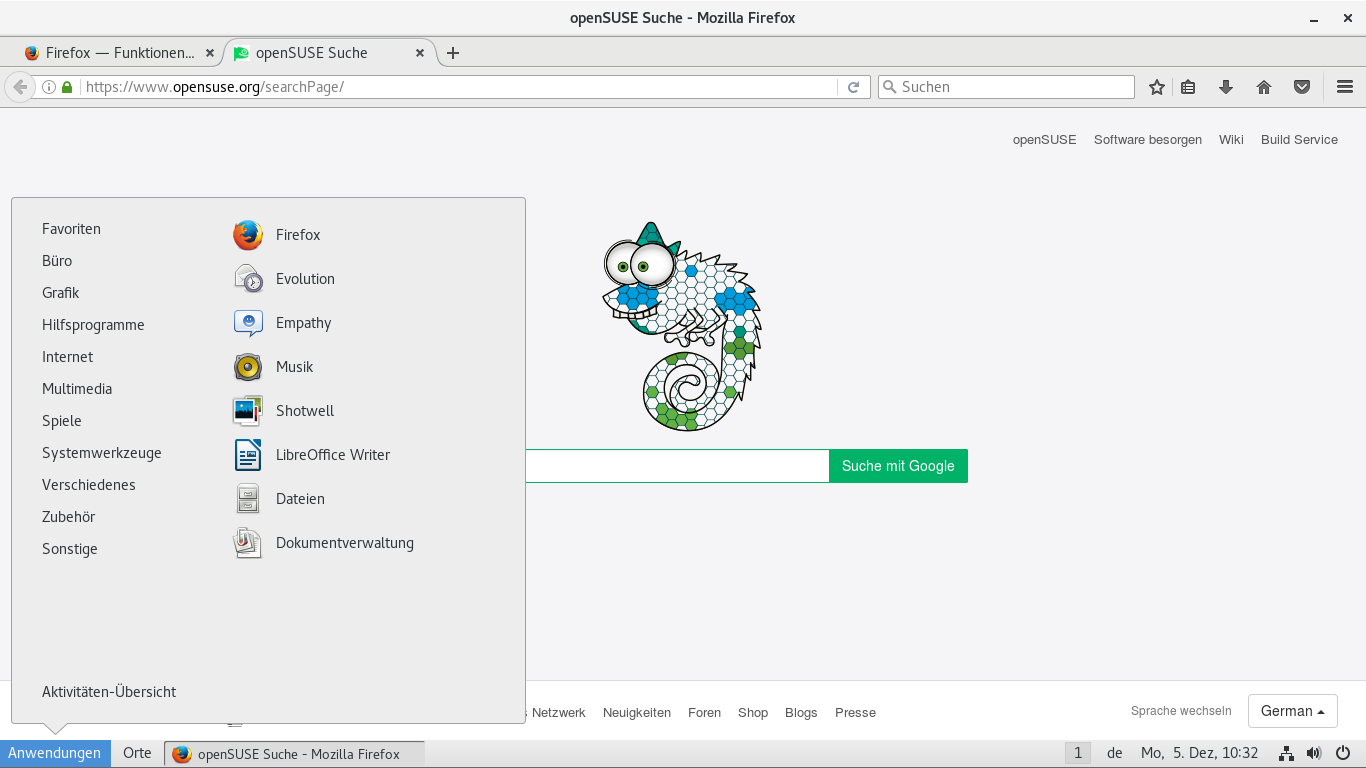
Task: Open a new tab with plus icon
Action: (x=453, y=53)
